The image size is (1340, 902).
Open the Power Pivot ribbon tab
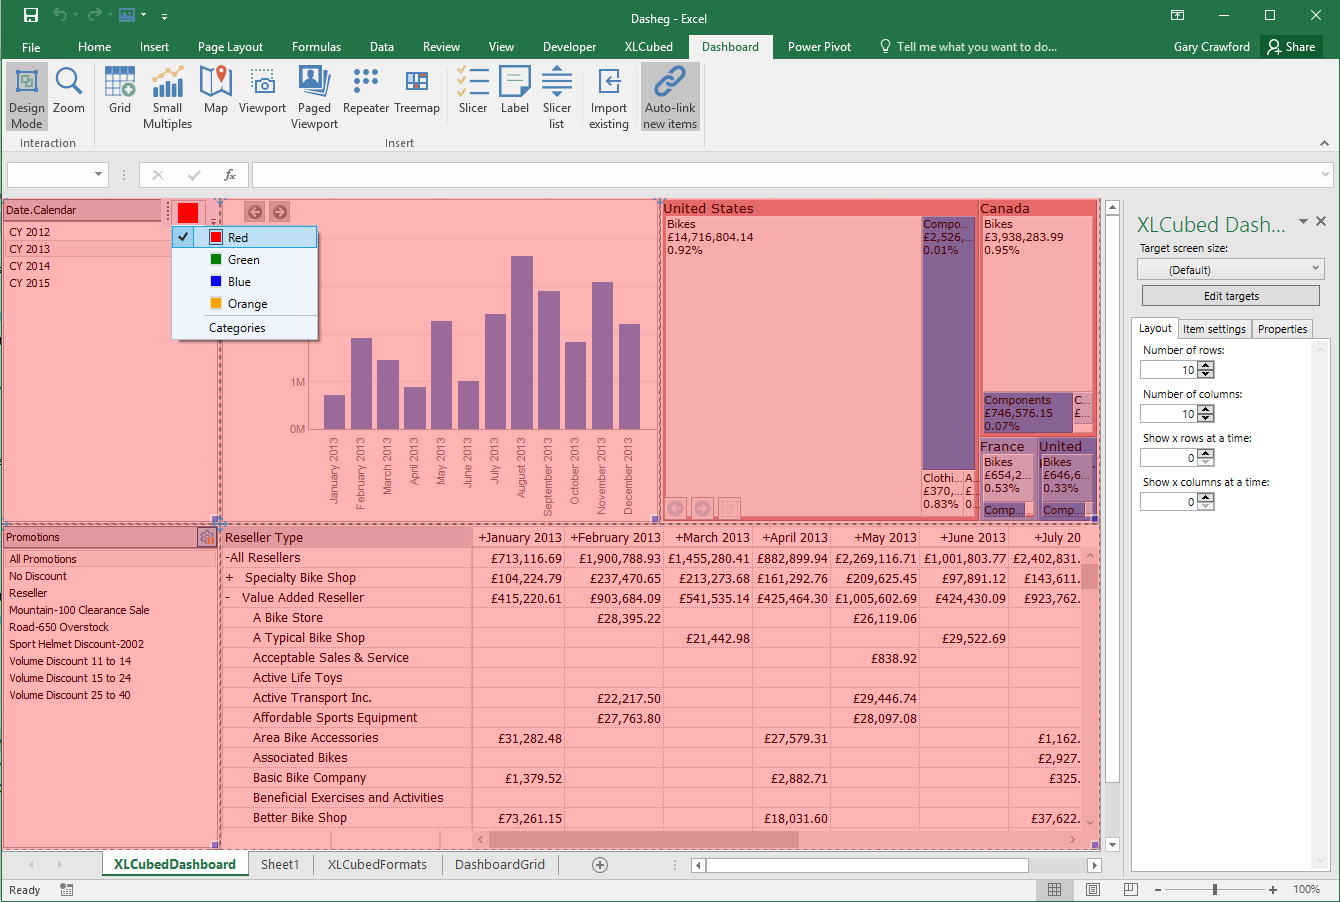[819, 47]
